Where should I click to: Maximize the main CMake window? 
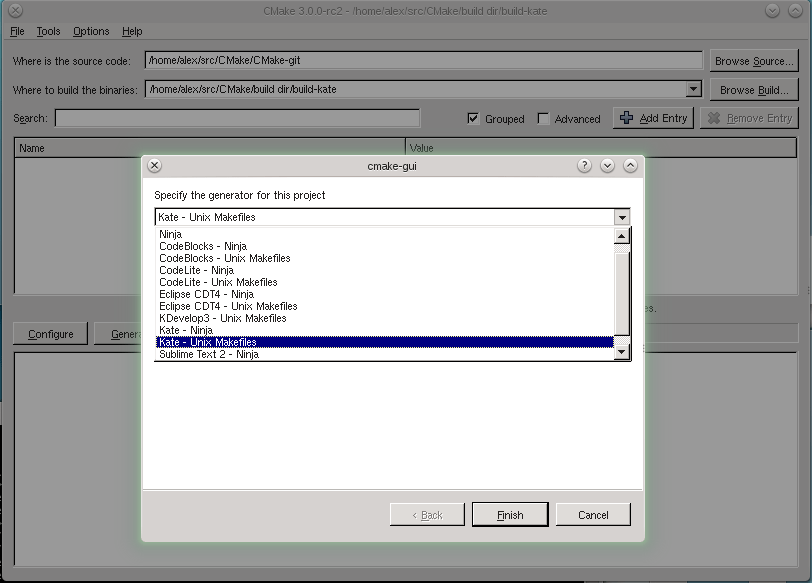pyautogui.click(x=795, y=10)
